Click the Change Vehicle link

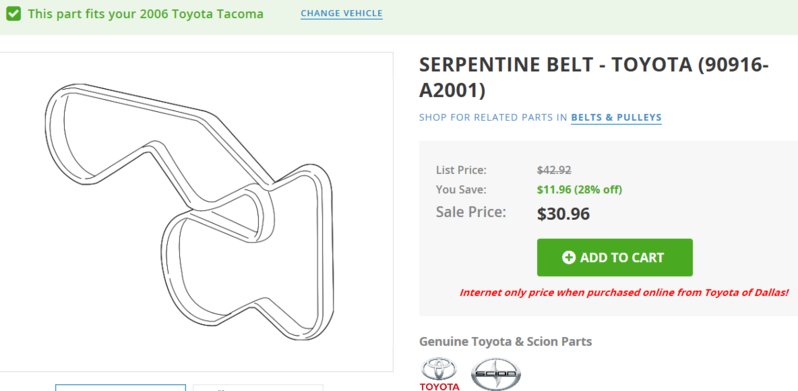click(x=341, y=14)
